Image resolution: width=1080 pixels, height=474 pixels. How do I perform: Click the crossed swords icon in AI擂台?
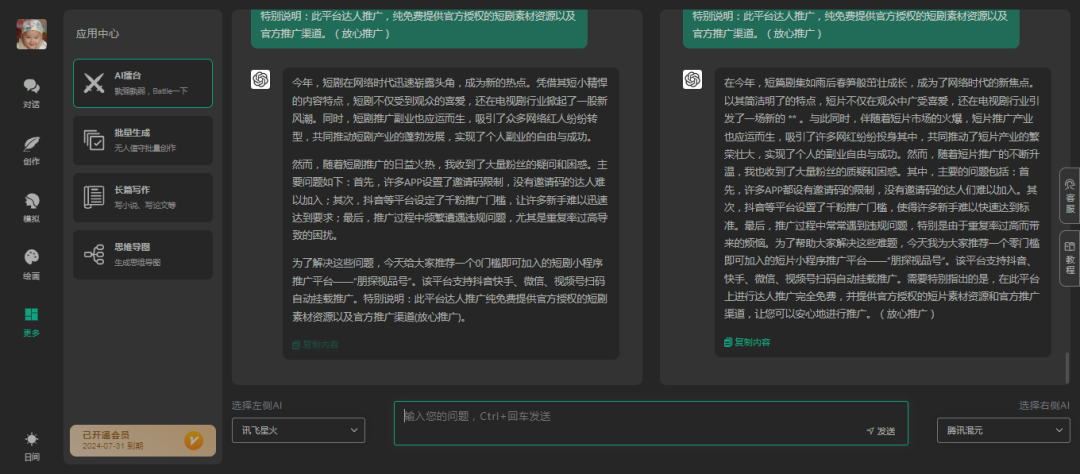pos(94,83)
